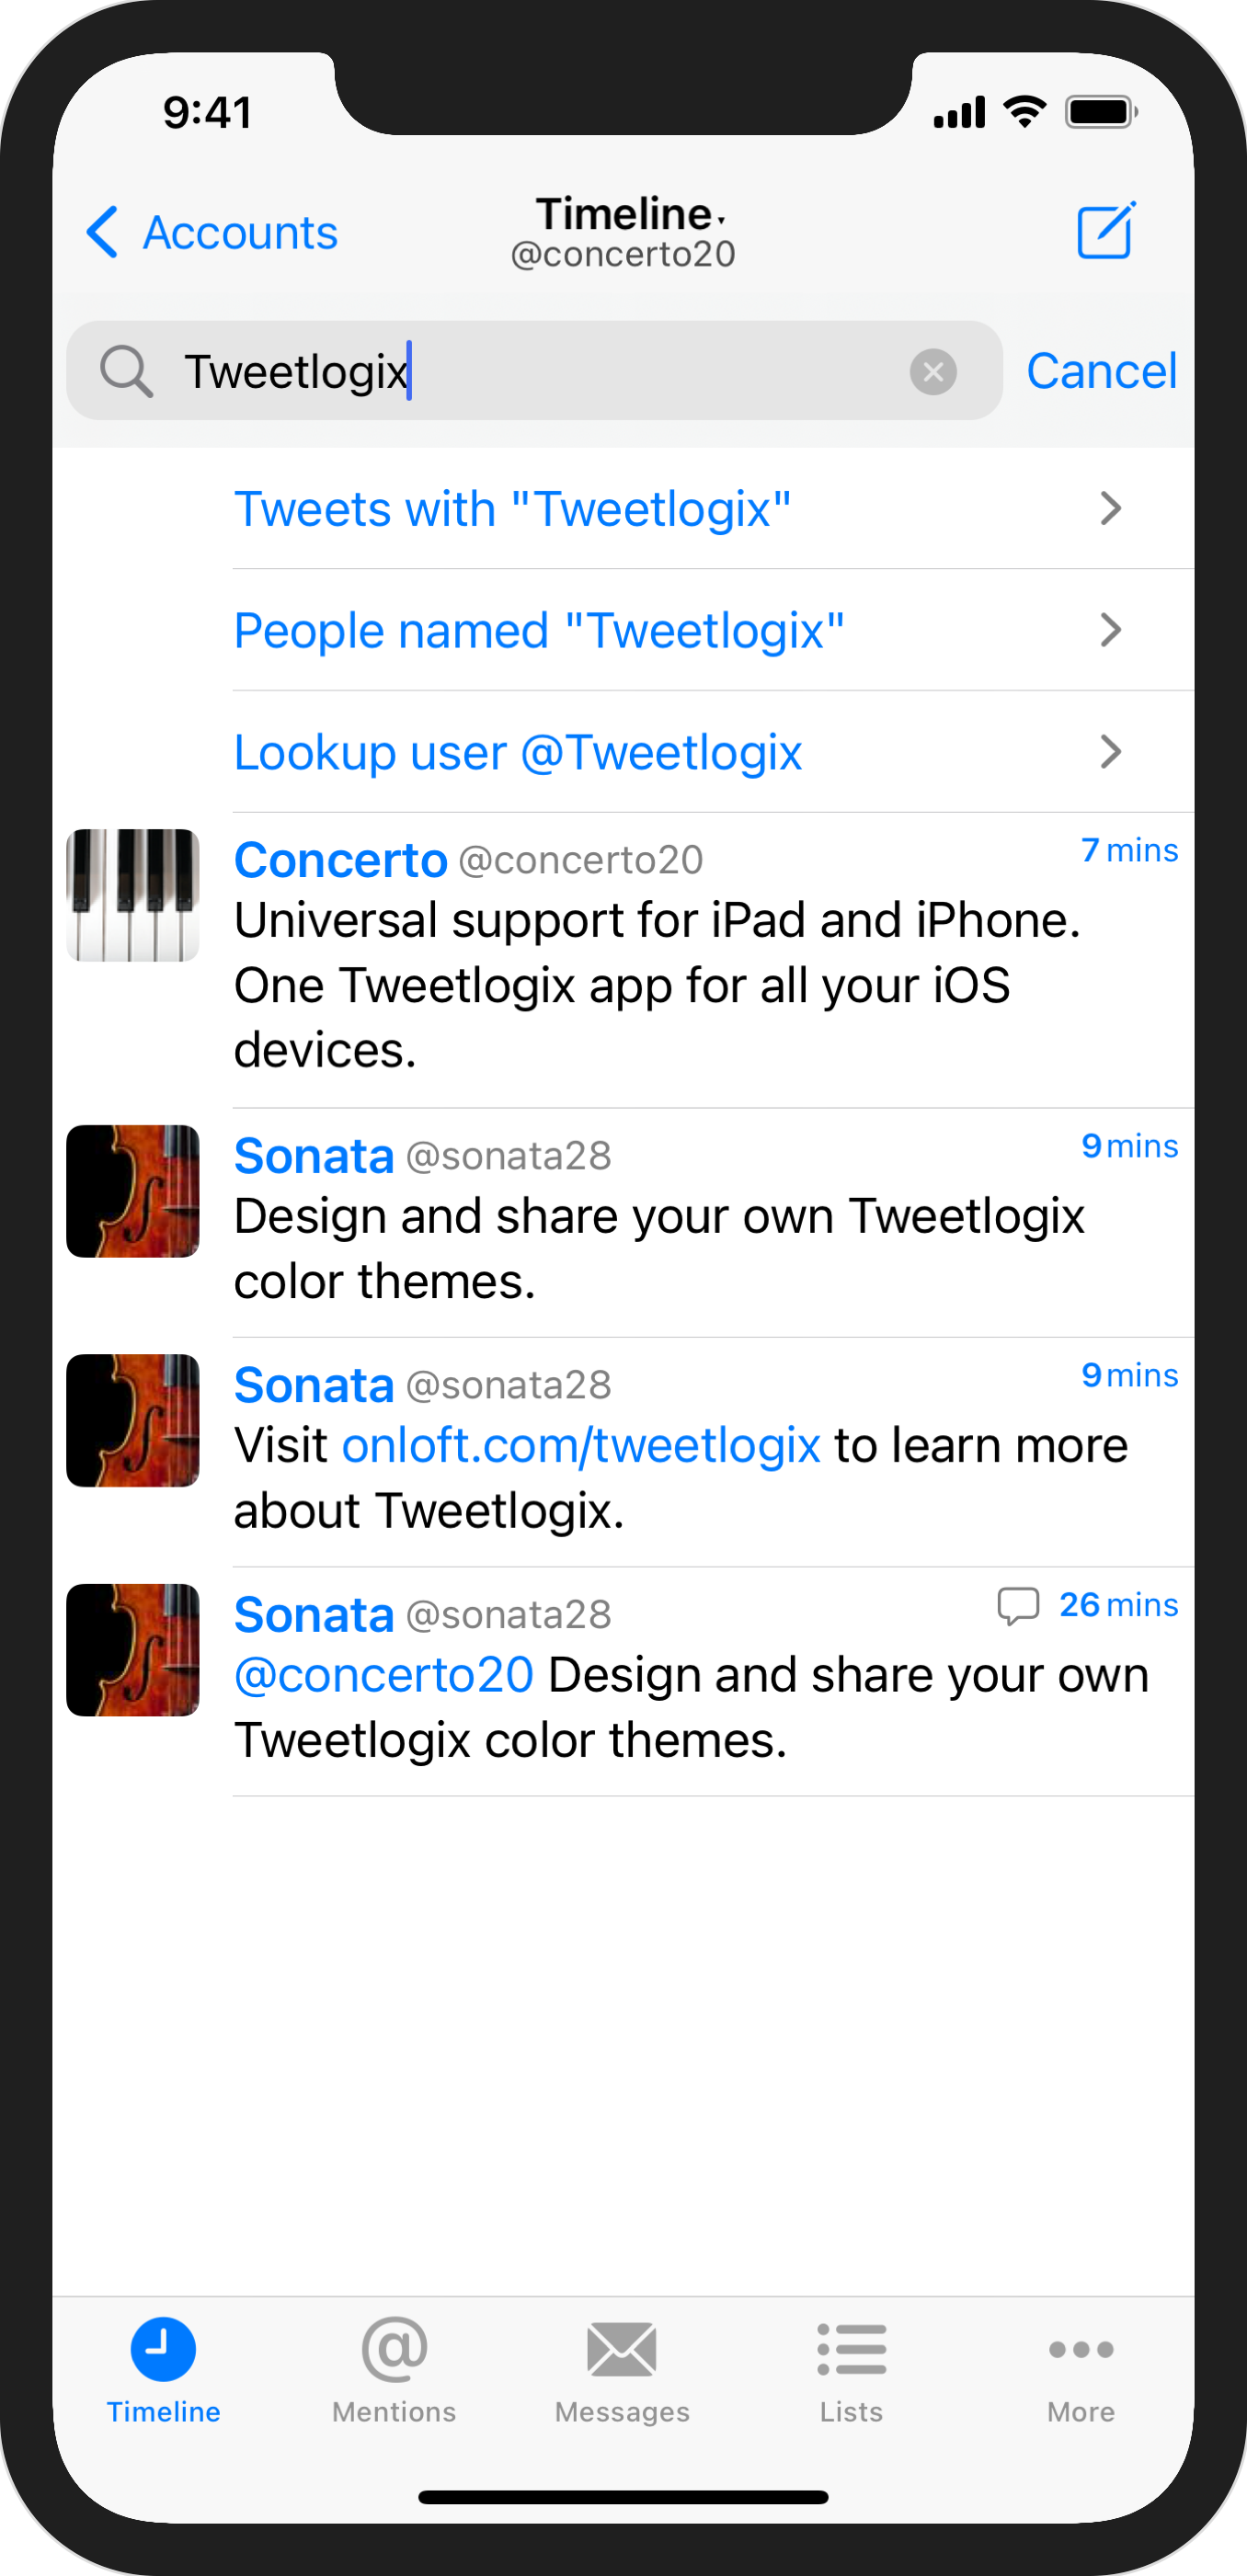Select the Timeline tab clock icon

click(x=163, y=2349)
